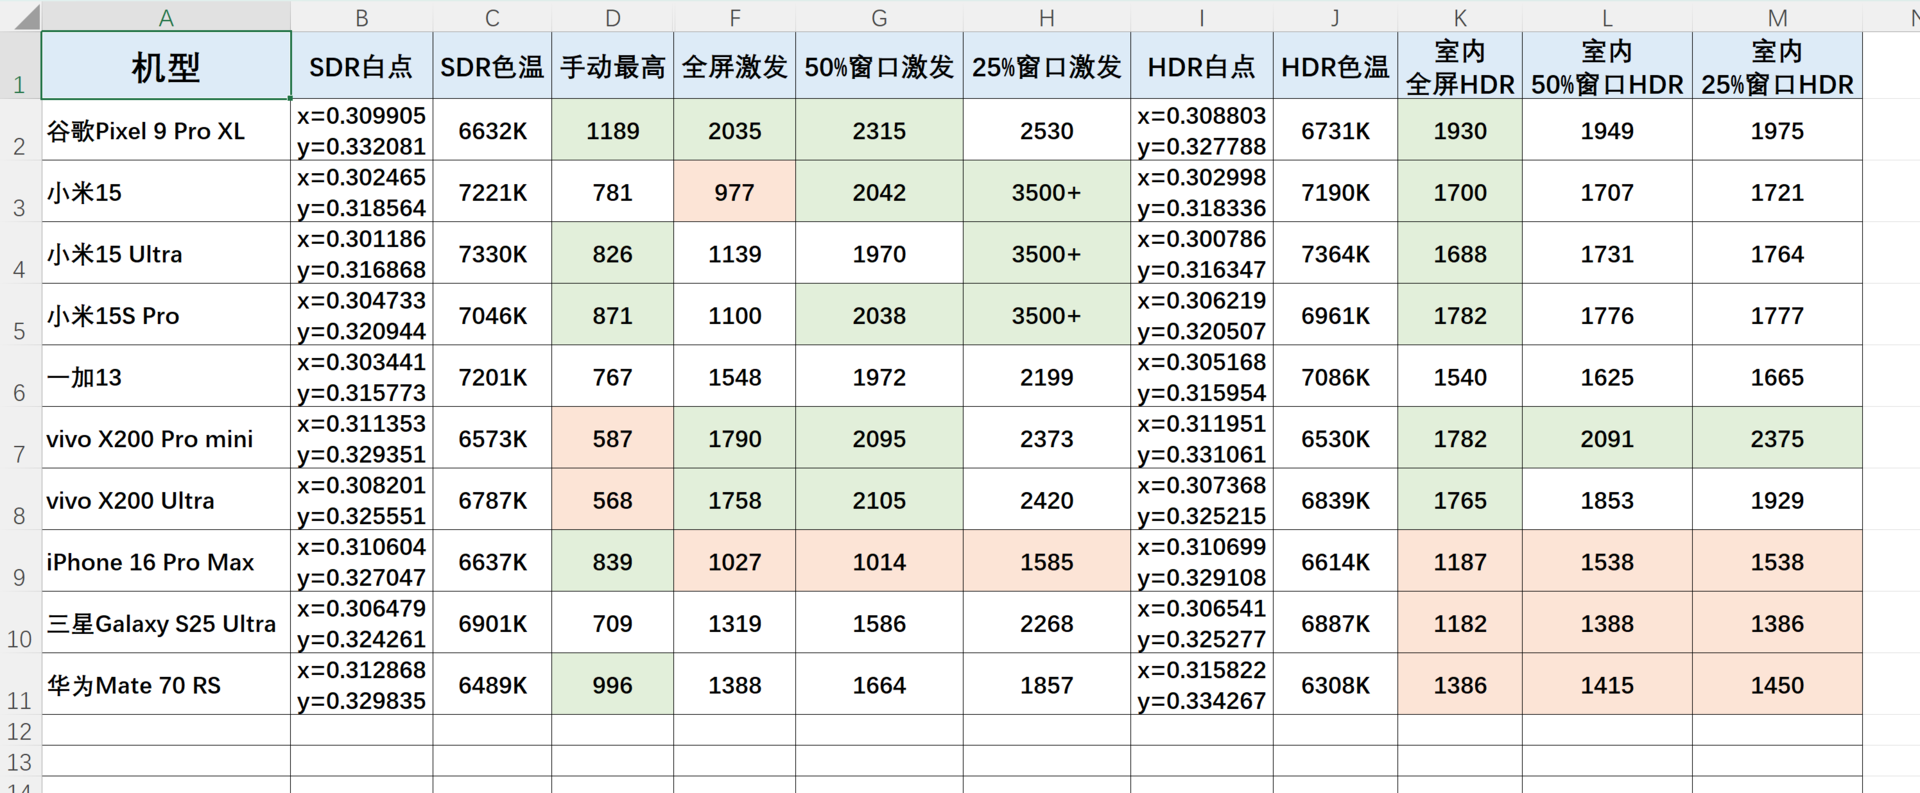Click the cell containing '1585'
This screenshot has height=793, width=1920.
point(1047,561)
